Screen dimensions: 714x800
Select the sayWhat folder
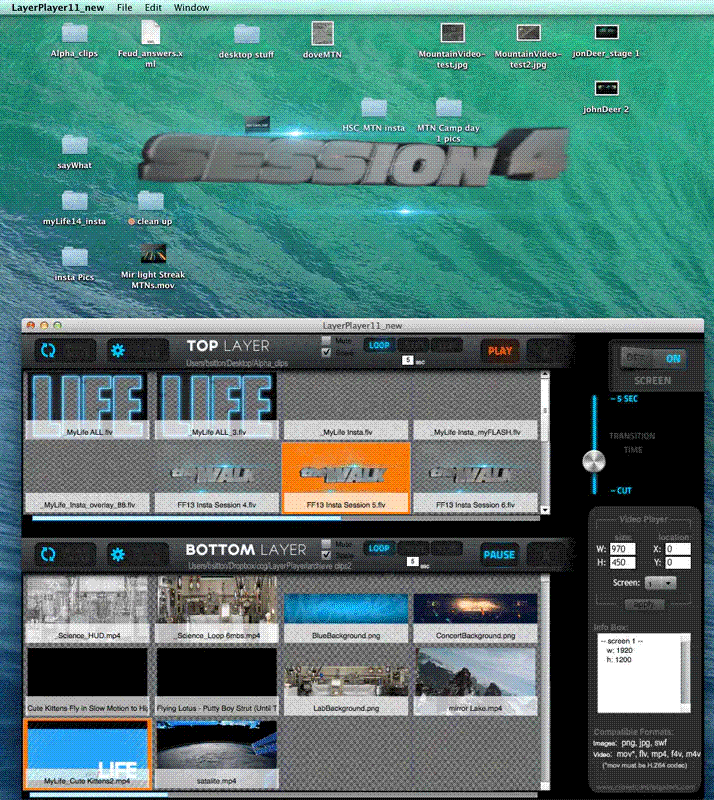coord(75,145)
